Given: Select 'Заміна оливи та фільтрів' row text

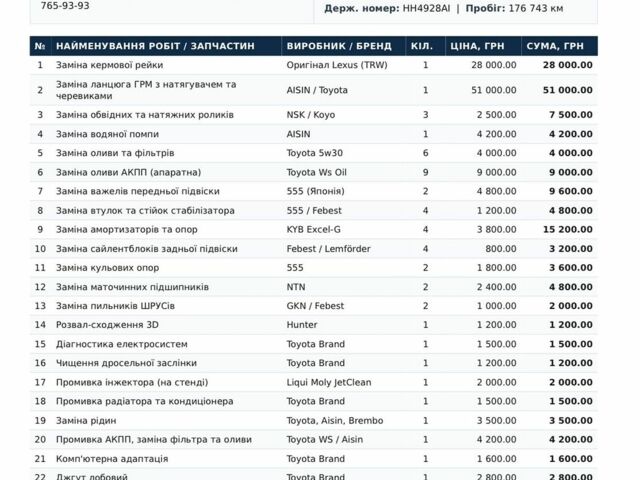Looking at the screenshot, I should (115, 153).
